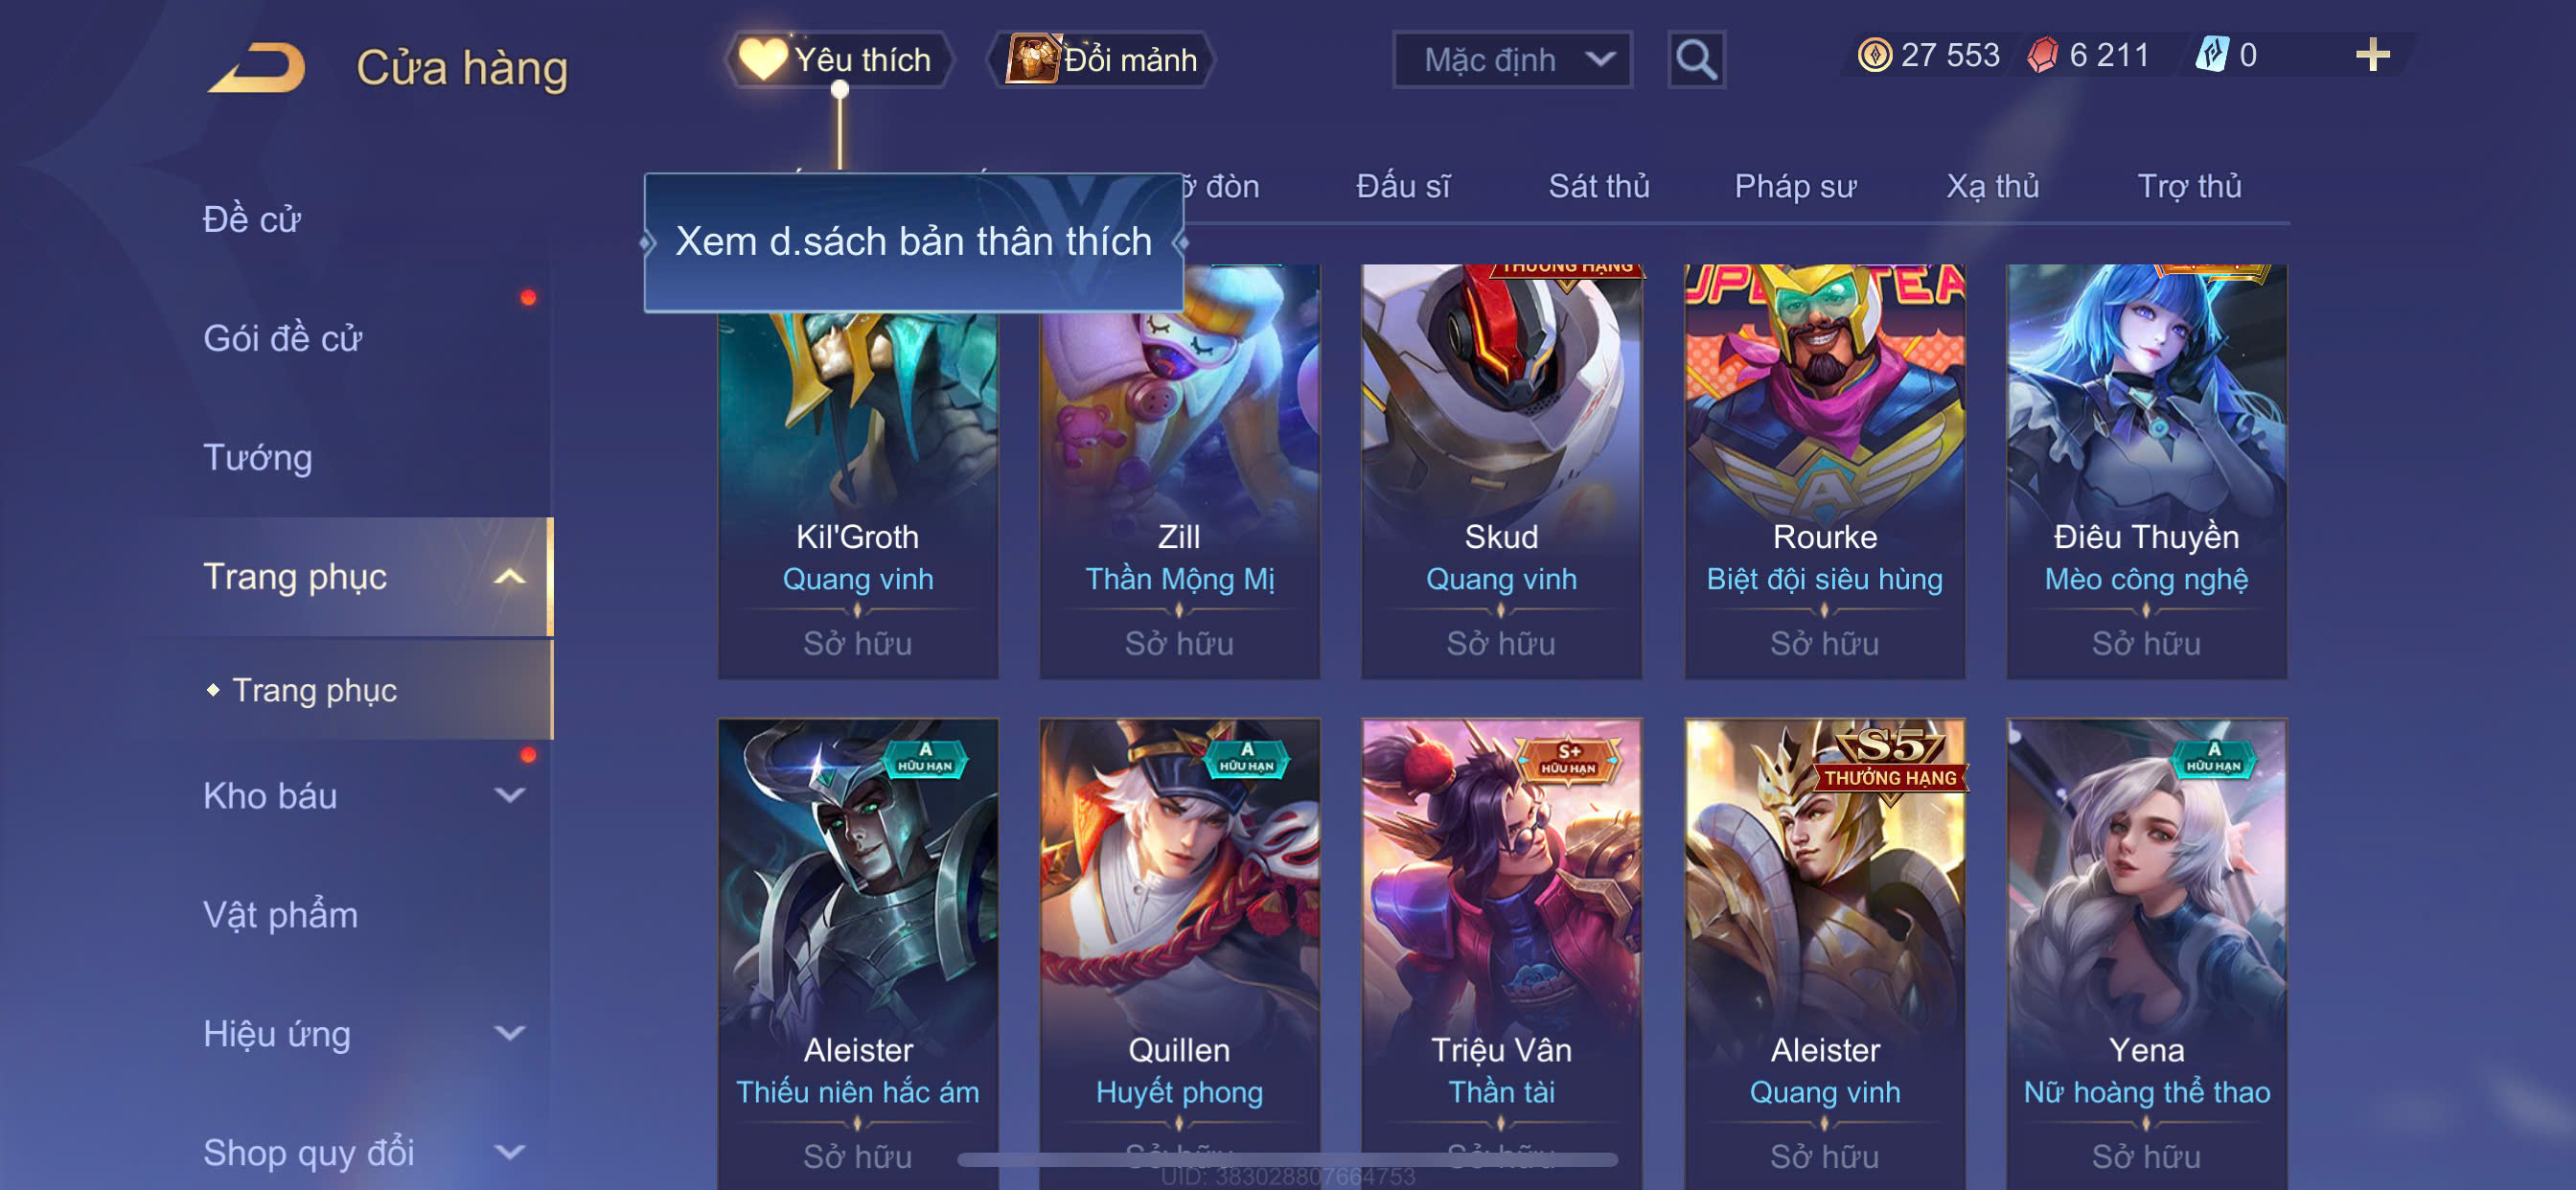
Task: Open Gói đề cử in sidebar
Action: pyautogui.click(x=282, y=339)
